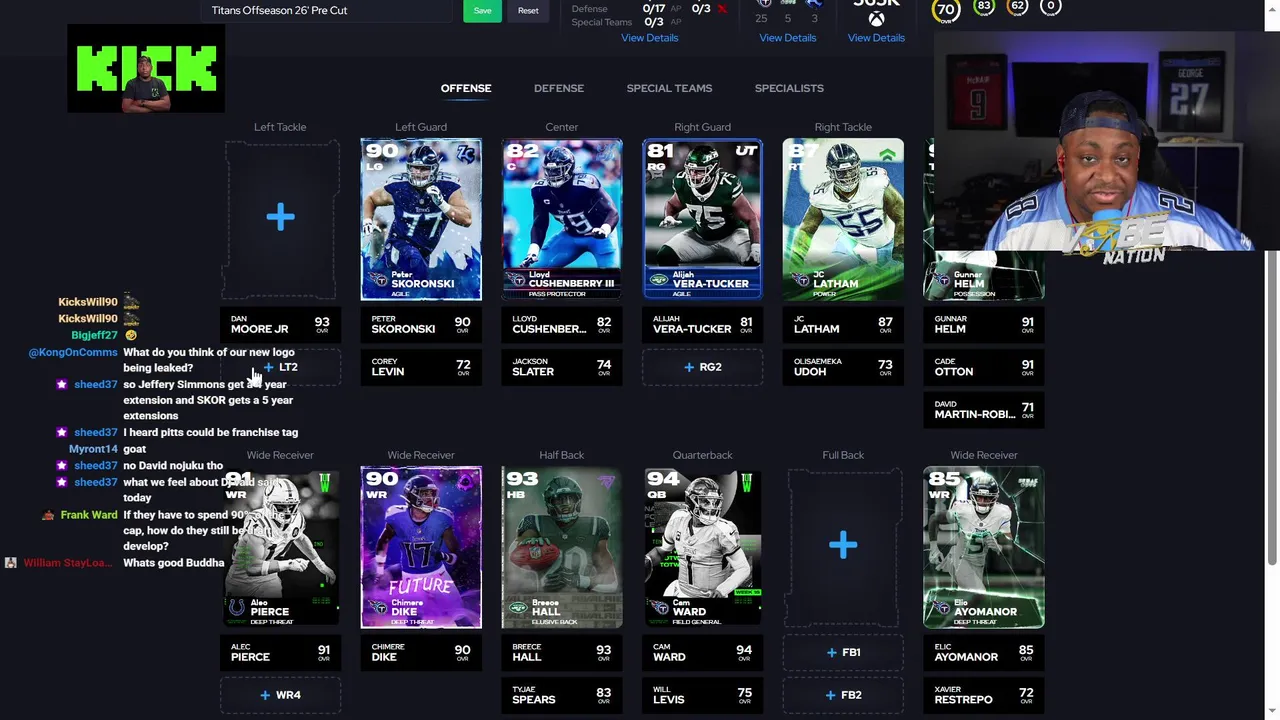This screenshot has height=720, width=1280.
Task: Click the Dan Moore Jr 93 depth row
Action: pyautogui.click(x=280, y=324)
